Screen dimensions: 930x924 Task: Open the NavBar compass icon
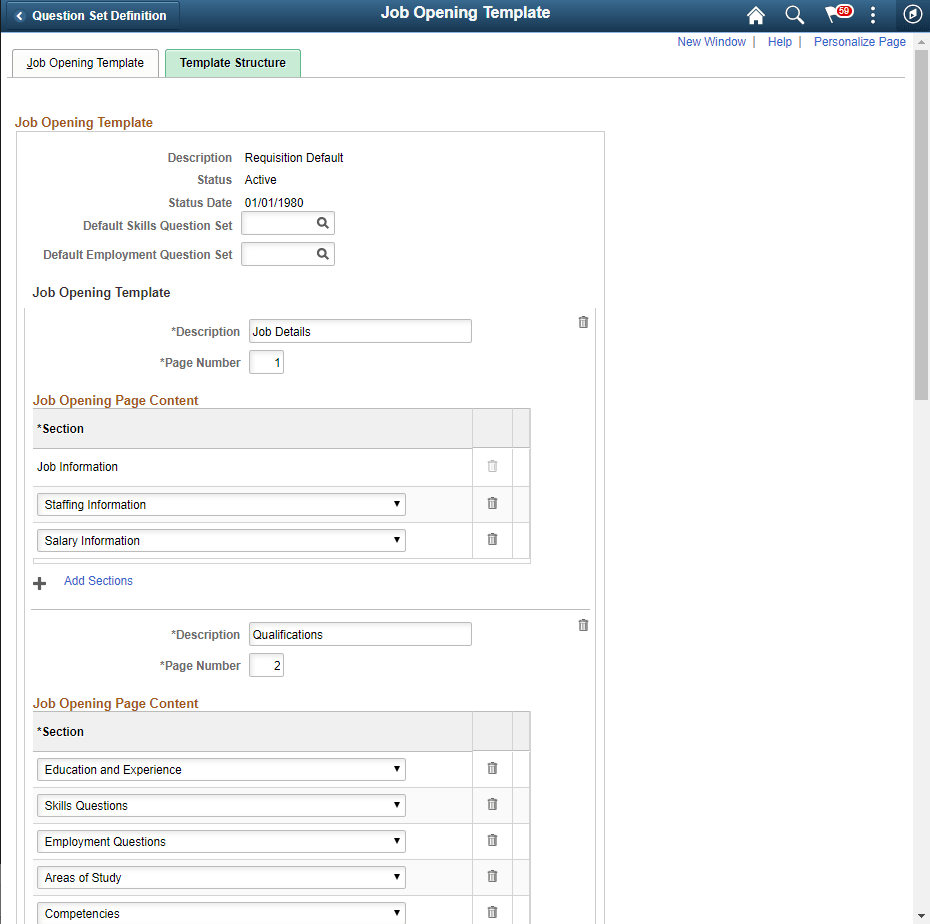912,15
